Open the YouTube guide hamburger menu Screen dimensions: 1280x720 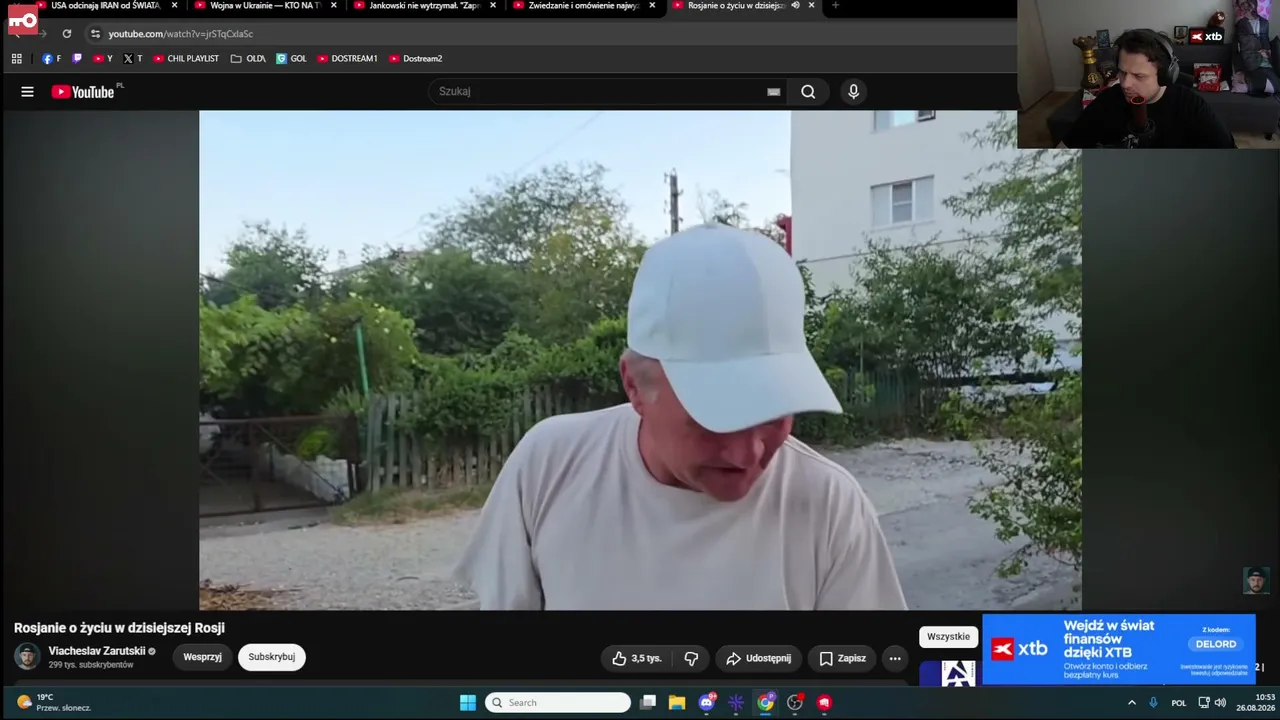tap(27, 92)
